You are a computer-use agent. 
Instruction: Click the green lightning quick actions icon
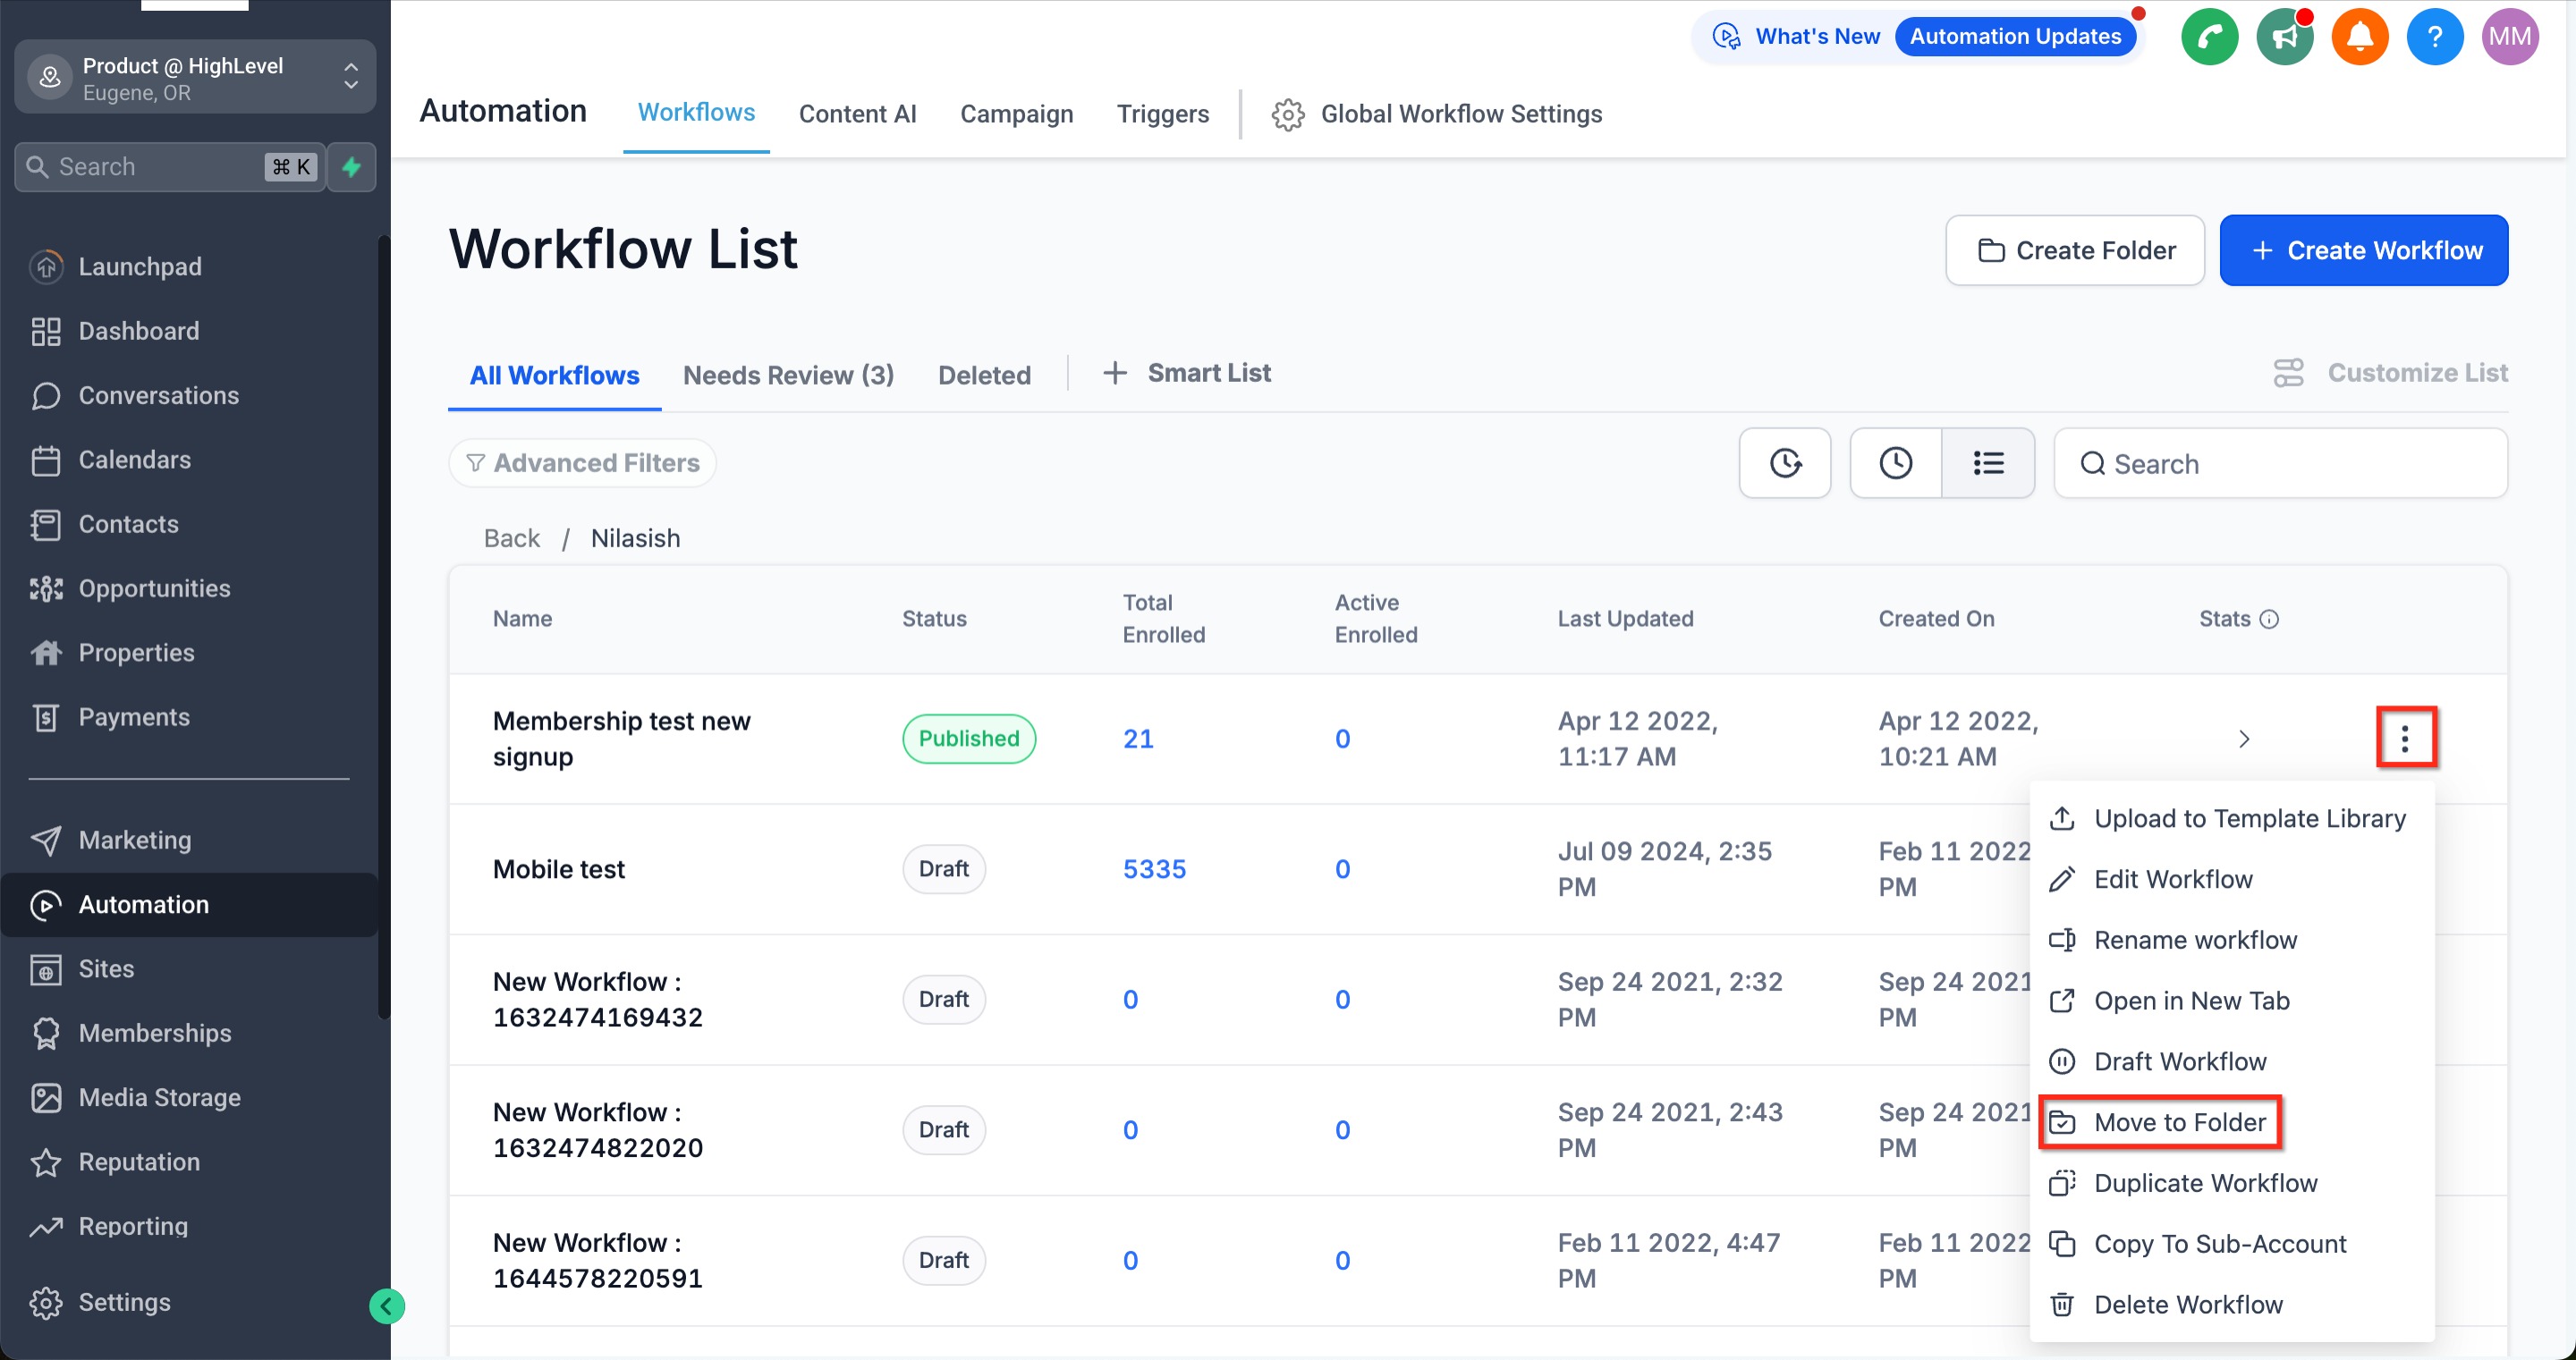pyautogui.click(x=351, y=167)
